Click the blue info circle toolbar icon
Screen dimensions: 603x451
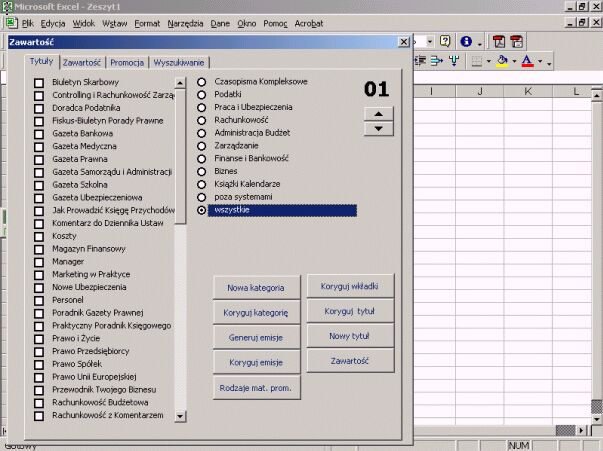(x=466, y=42)
